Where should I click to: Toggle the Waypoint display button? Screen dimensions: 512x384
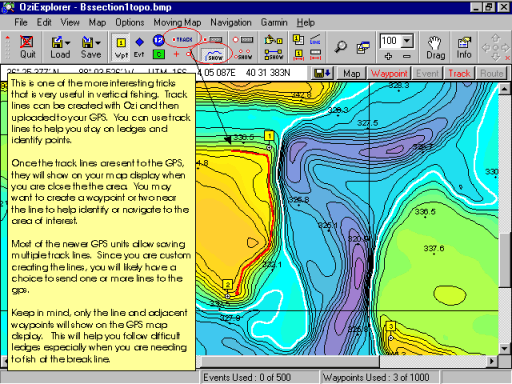click(389, 73)
